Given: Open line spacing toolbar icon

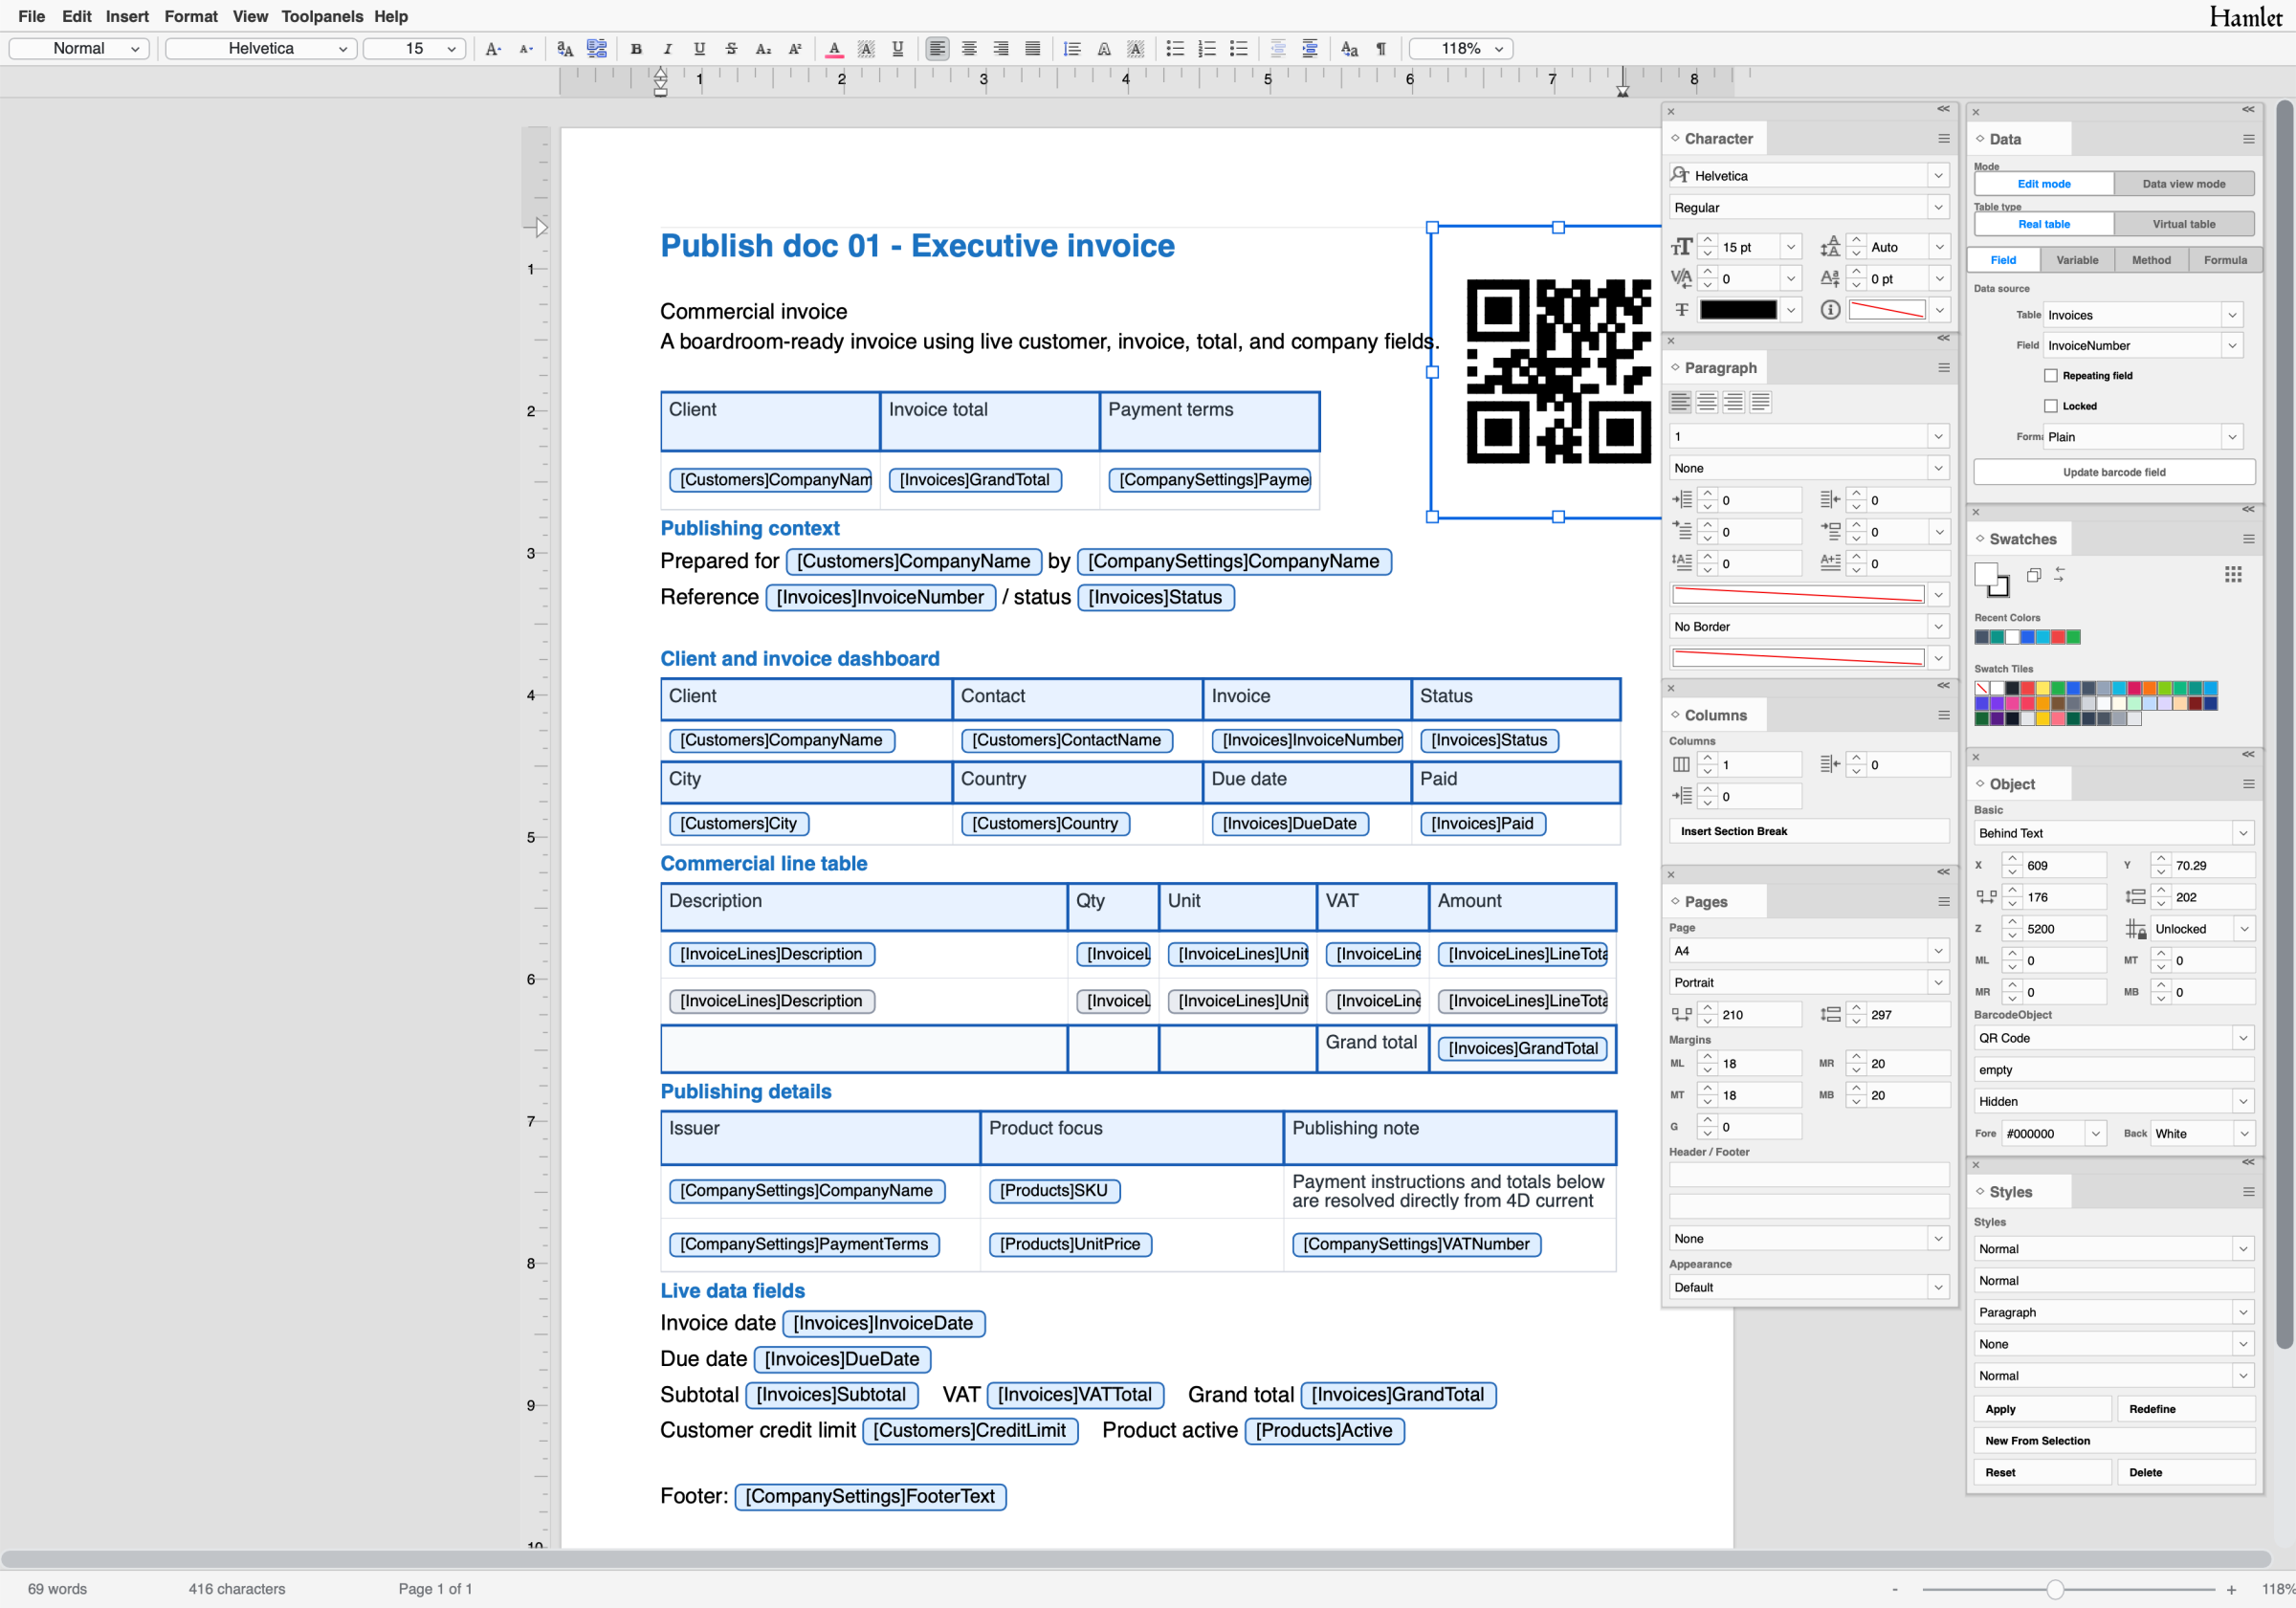Looking at the screenshot, I should point(1072,48).
